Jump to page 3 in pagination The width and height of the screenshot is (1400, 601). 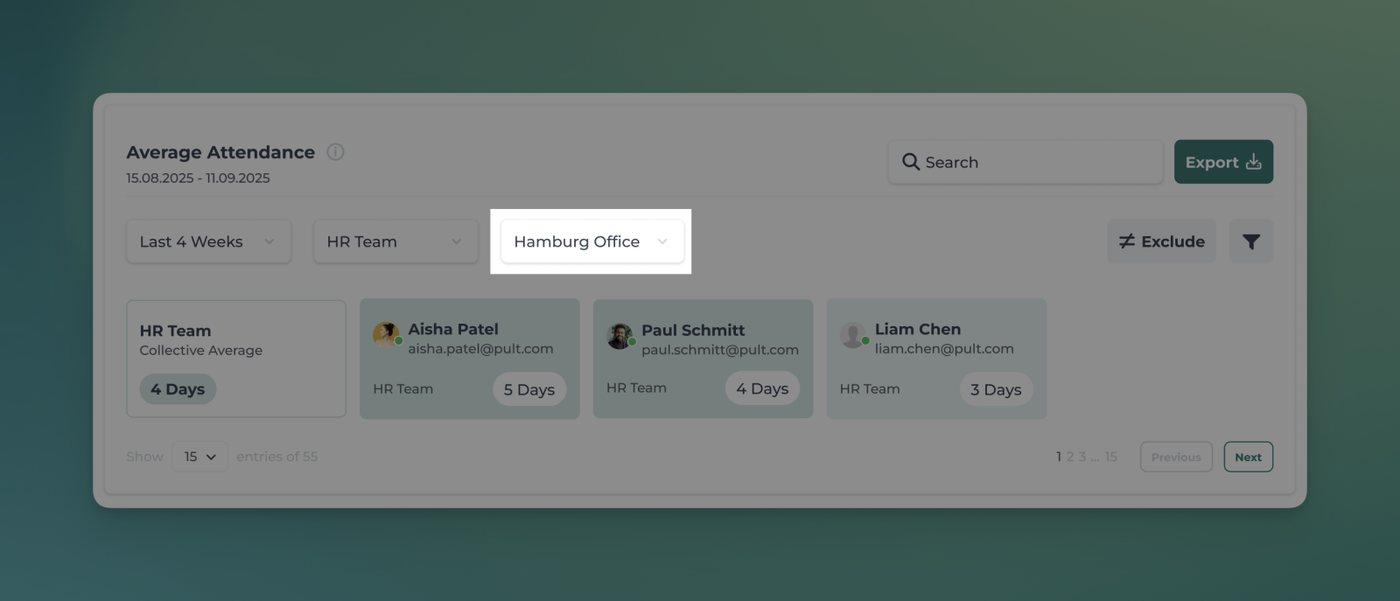pyautogui.click(x=1082, y=457)
